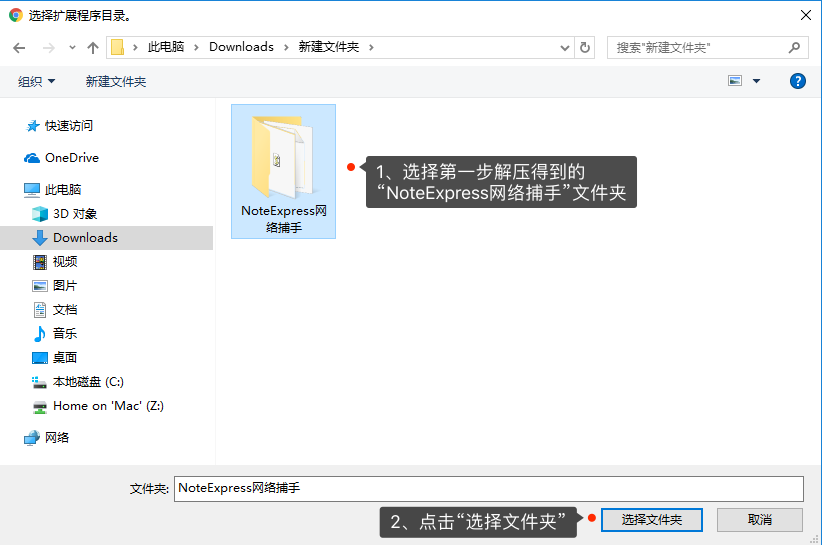The width and height of the screenshot is (822, 545).
Task: Close the 选择扩展程序目录 dialog
Action: pos(806,15)
